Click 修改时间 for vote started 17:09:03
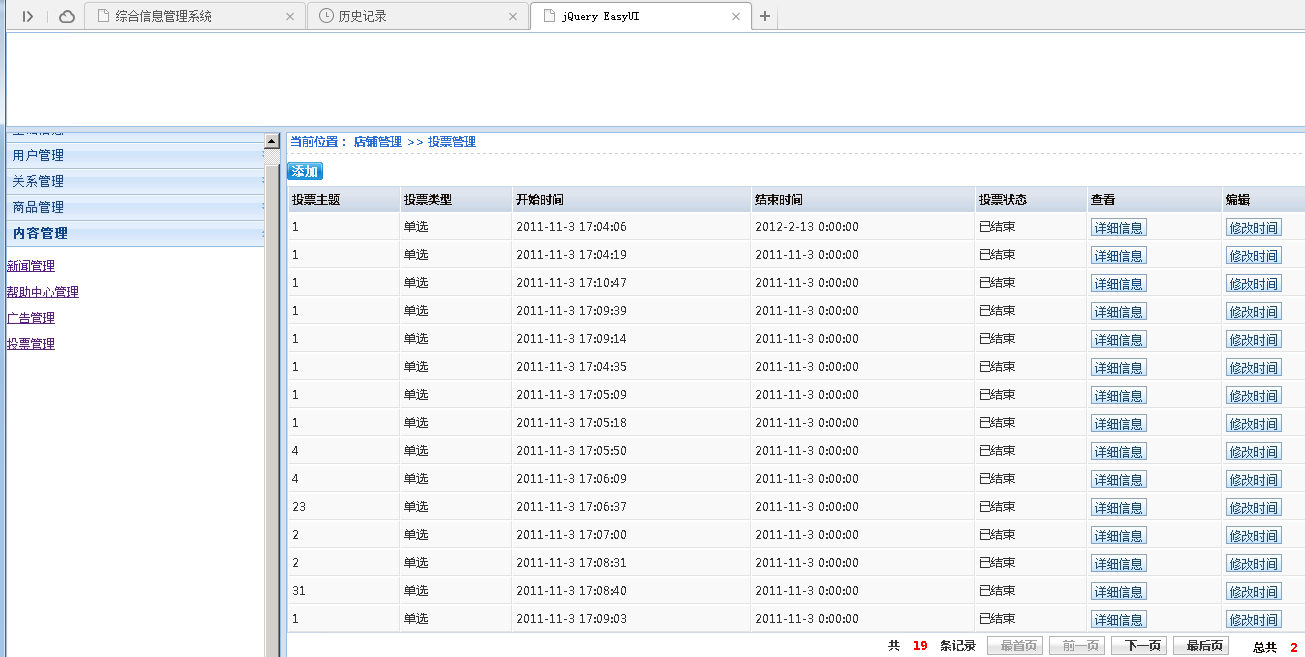Viewport: 1305px width, 657px height. point(1254,620)
